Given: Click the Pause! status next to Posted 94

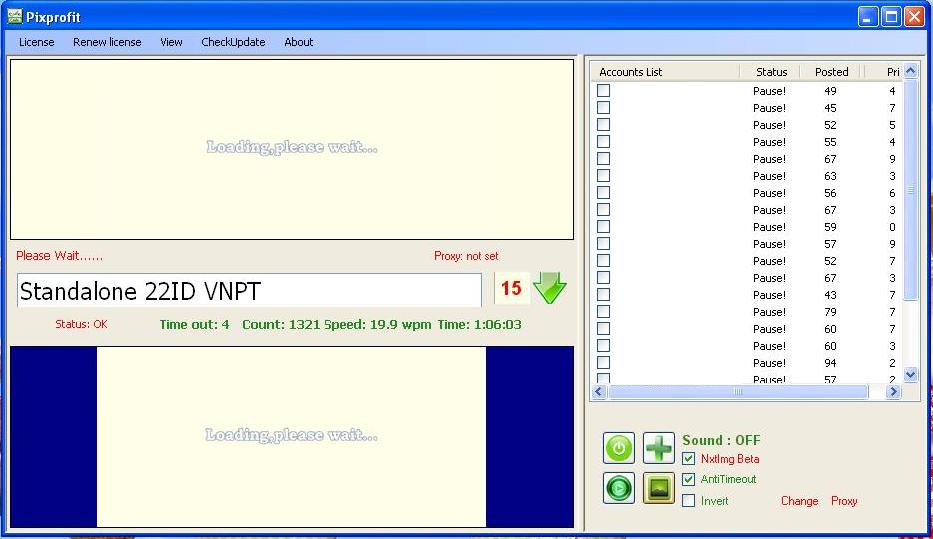Looking at the screenshot, I should [769, 363].
